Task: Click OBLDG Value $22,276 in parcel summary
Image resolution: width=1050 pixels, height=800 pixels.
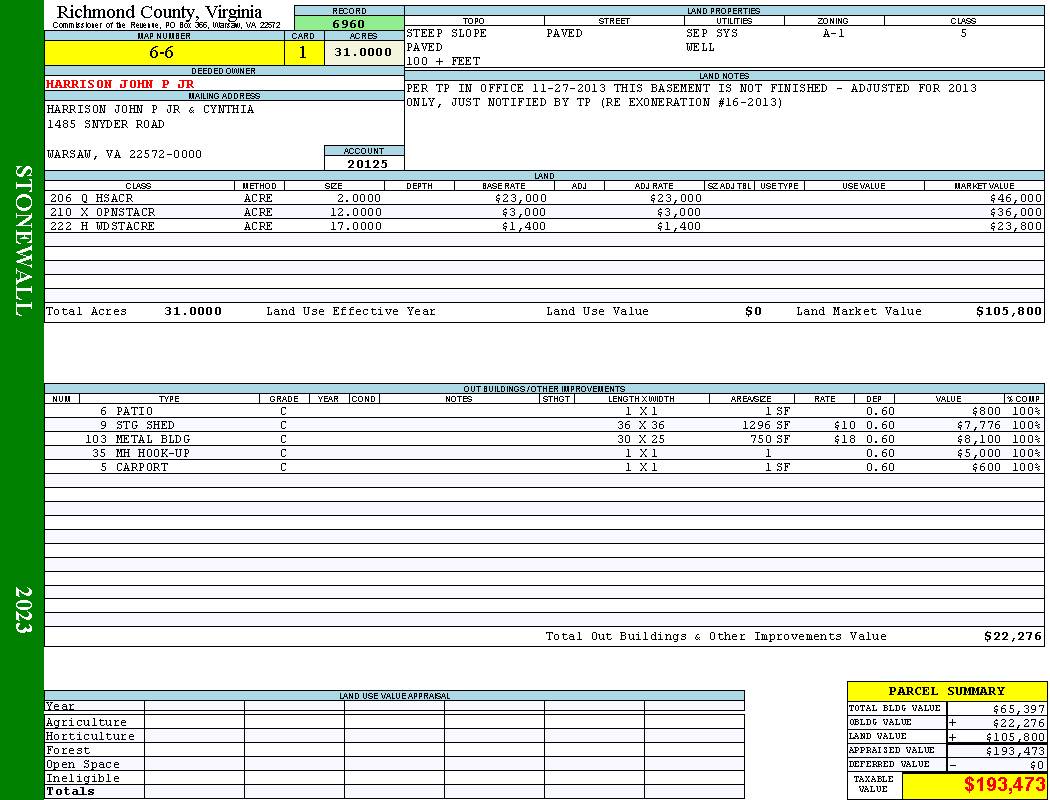Action: click(1018, 723)
